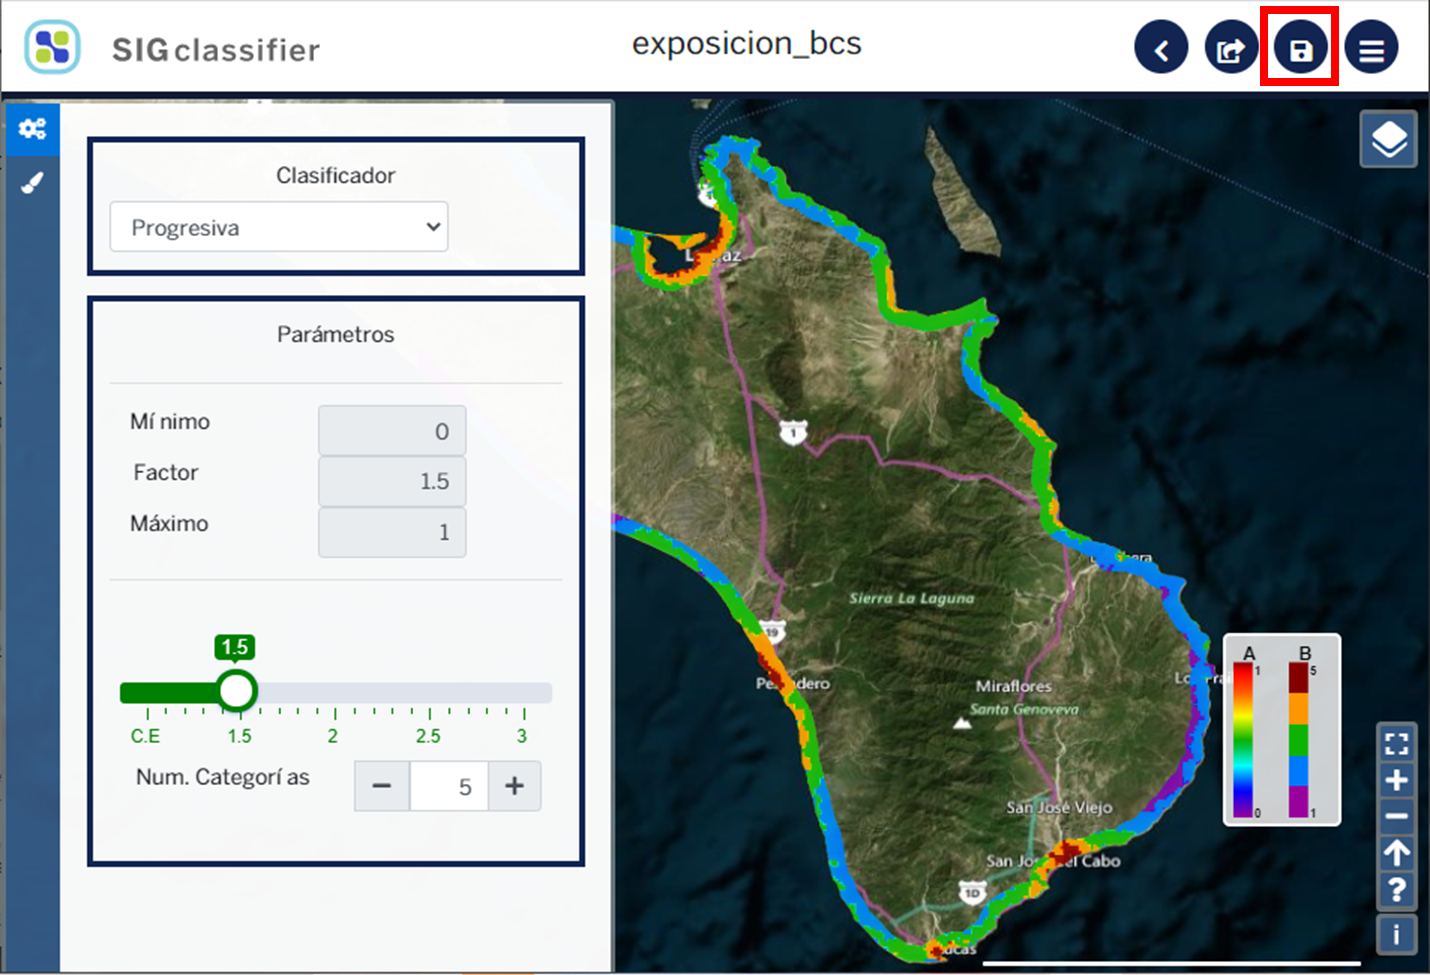Image resolution: width=1430 pixels, height=975 pixels.
Task: Click the Máximo value field
Action: [392, 532]
